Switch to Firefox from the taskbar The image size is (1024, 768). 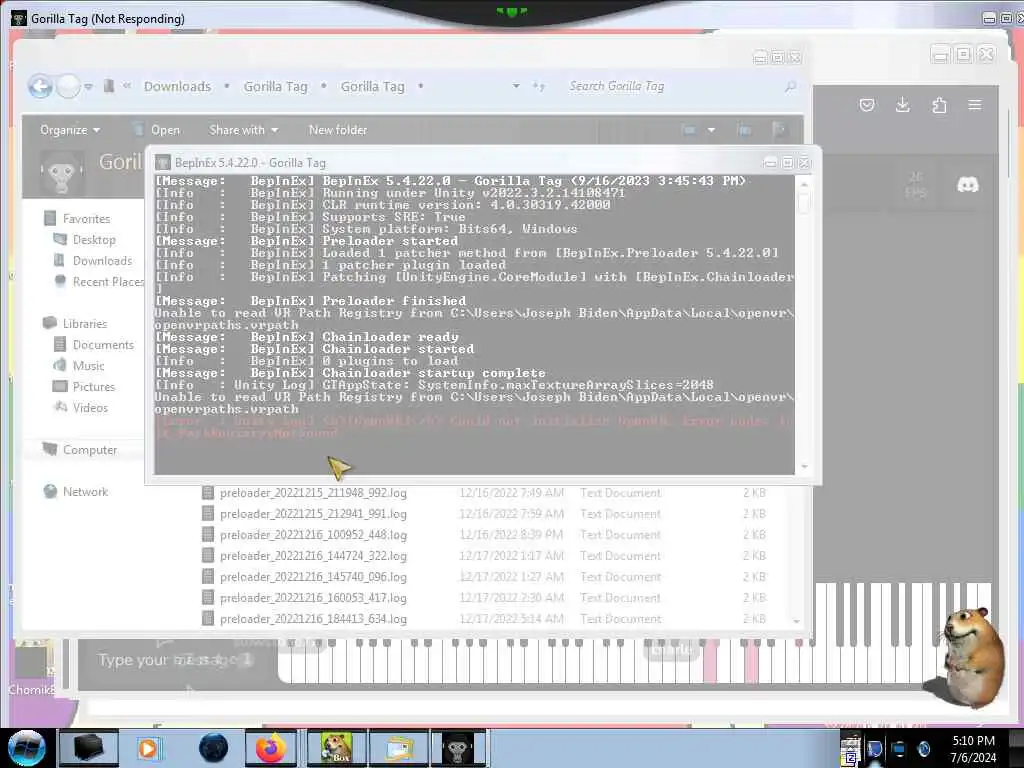pos(270,748)
